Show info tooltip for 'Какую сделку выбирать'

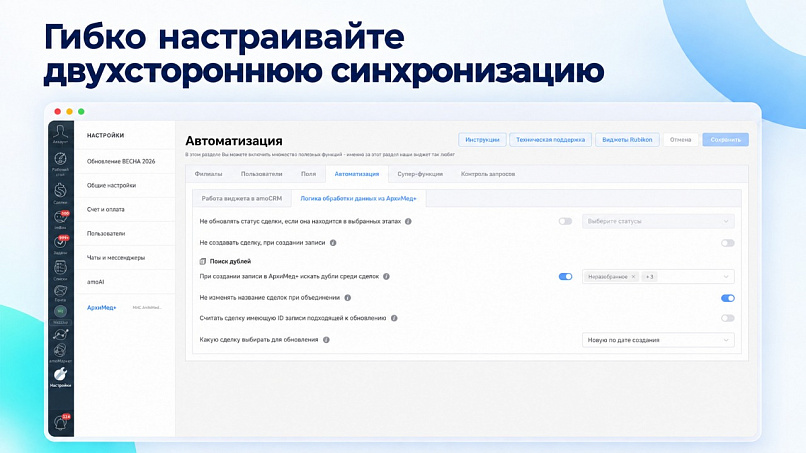click(x=326, y=340)
